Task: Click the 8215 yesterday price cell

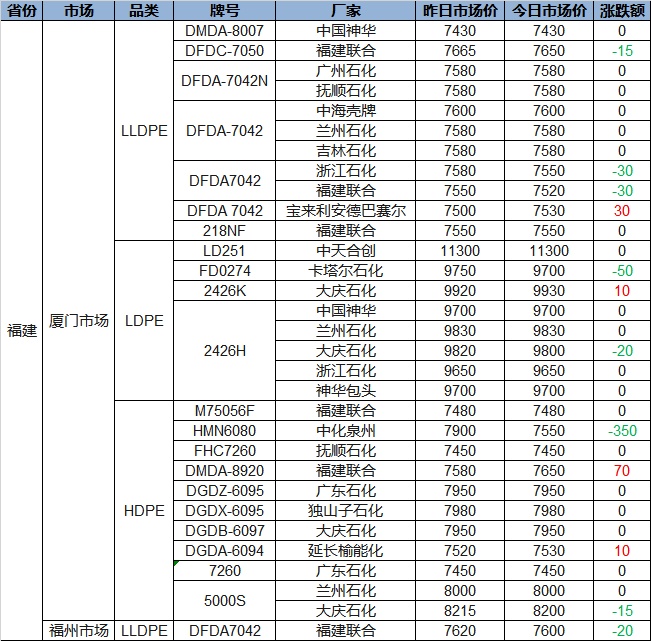Action: pos(460,611)
